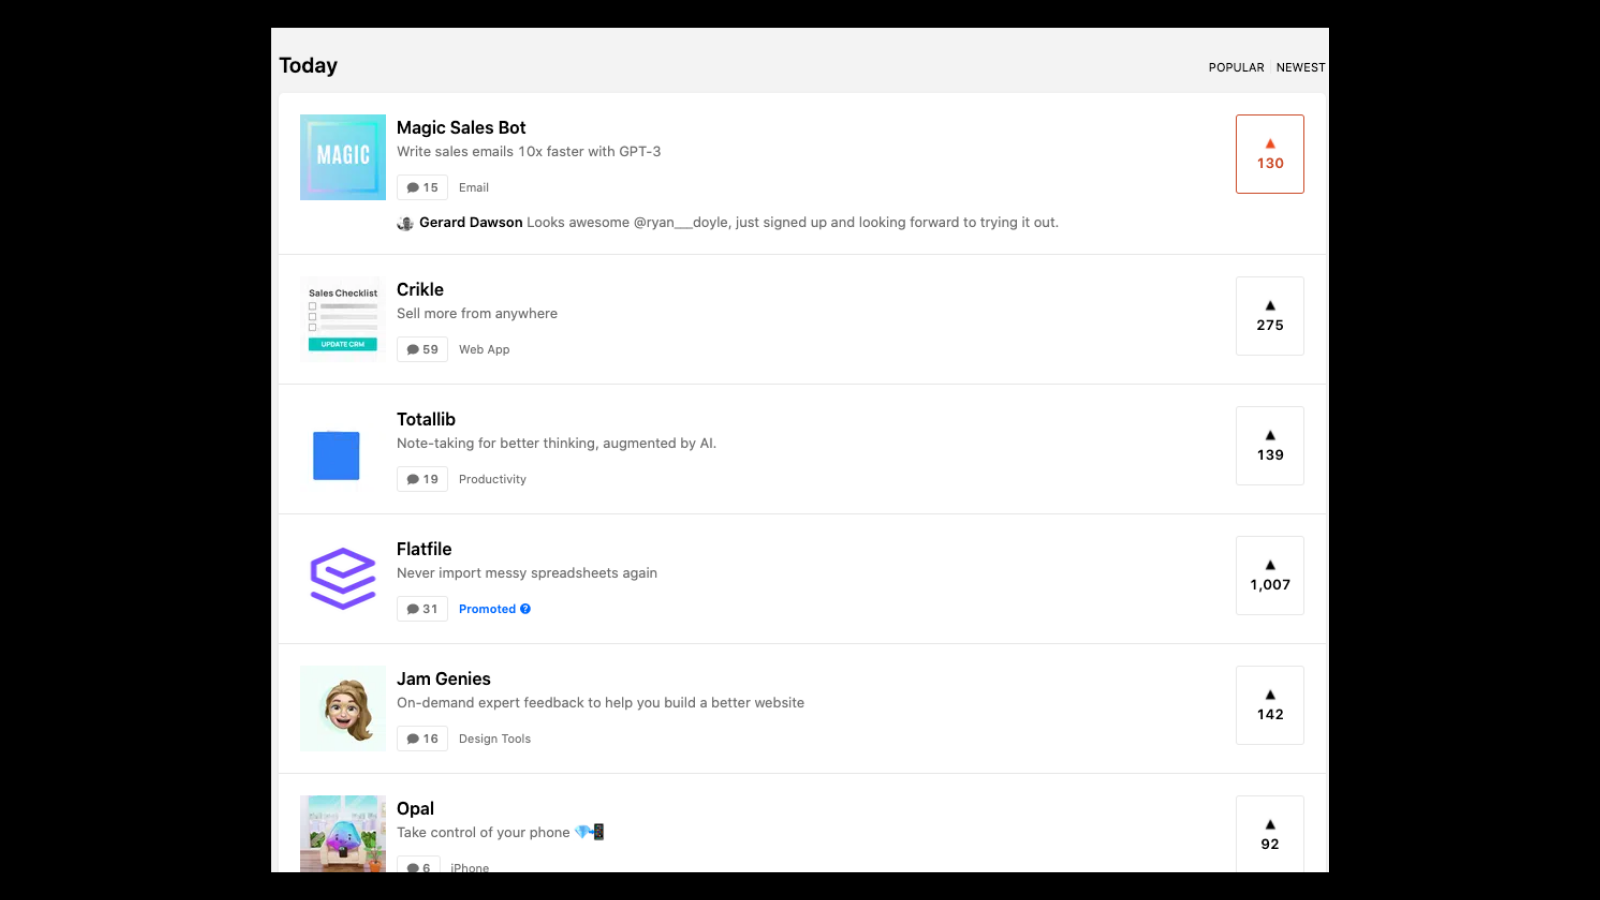Viewport: 1600px width, 900px height.
Task: View 15 comments on Magic Sales Bot
Action: click(422, 187)
